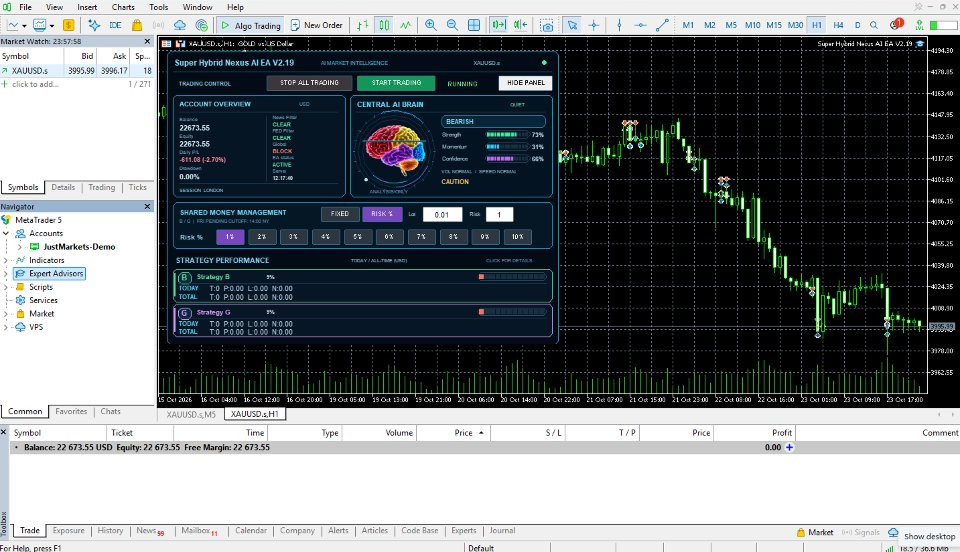The height and width of the screenshot is (552, 960).
Task: Click HIDE PANEL button
Action: click(x=525, y=83)
